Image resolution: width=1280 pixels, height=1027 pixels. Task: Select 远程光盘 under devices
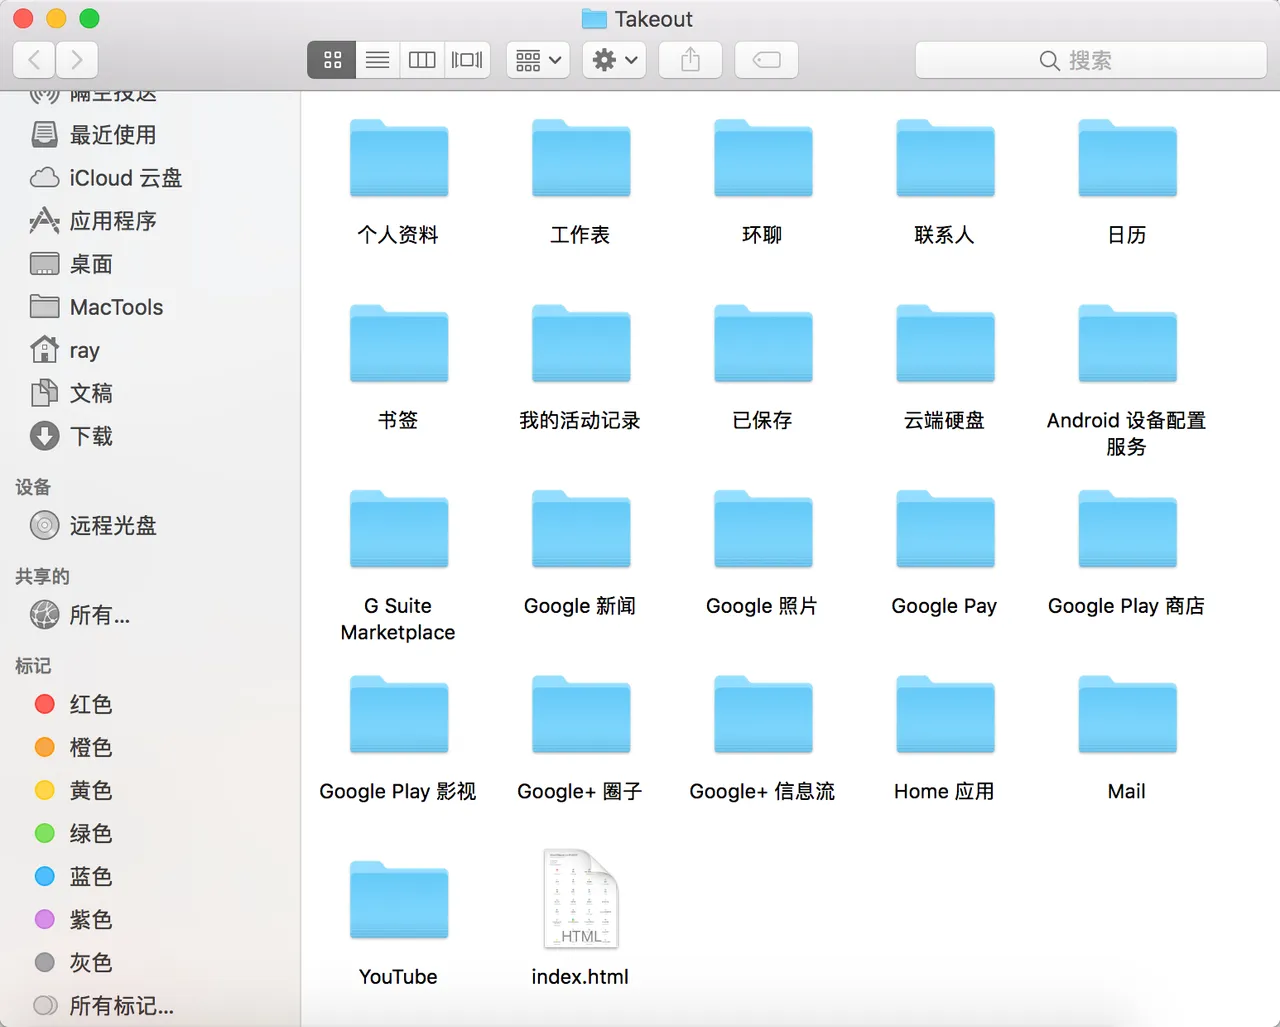93,525
